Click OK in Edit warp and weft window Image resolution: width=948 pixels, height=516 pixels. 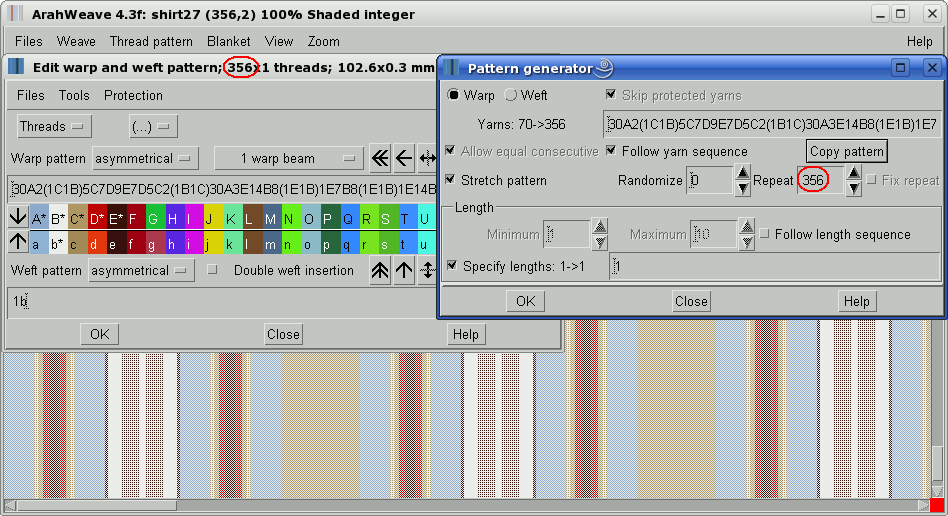point(100,335)
